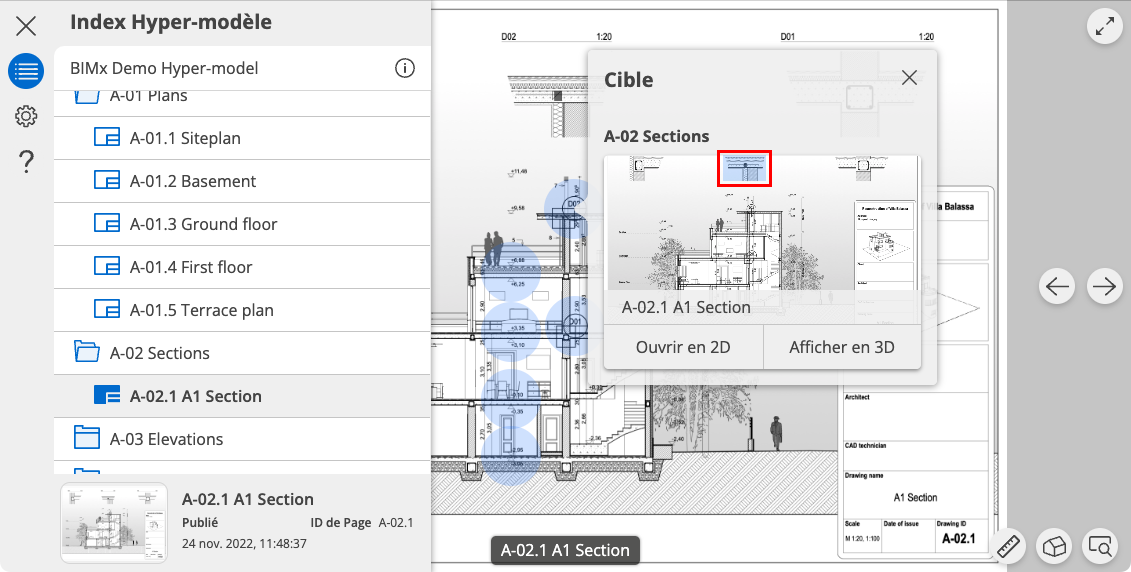Click Afficher en 3D button
This screenshot has height=572, width=1131.
click(x=842, y=347)
